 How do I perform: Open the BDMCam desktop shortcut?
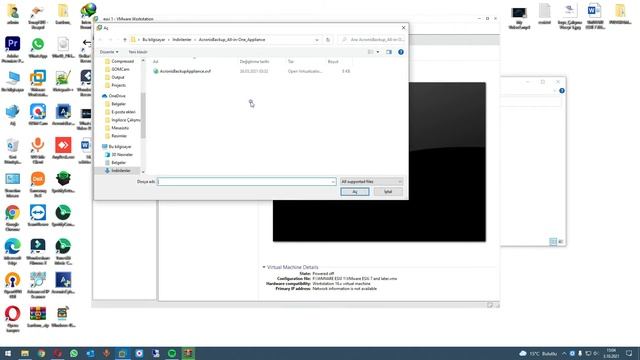(x=38, y=115)
